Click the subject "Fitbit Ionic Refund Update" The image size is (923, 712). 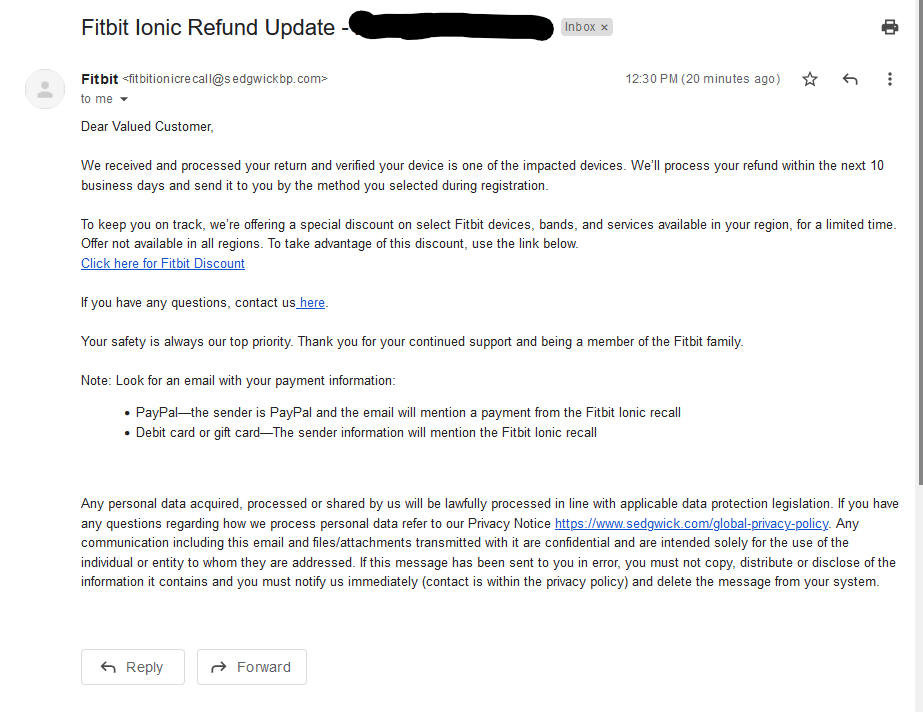[208, 28]
